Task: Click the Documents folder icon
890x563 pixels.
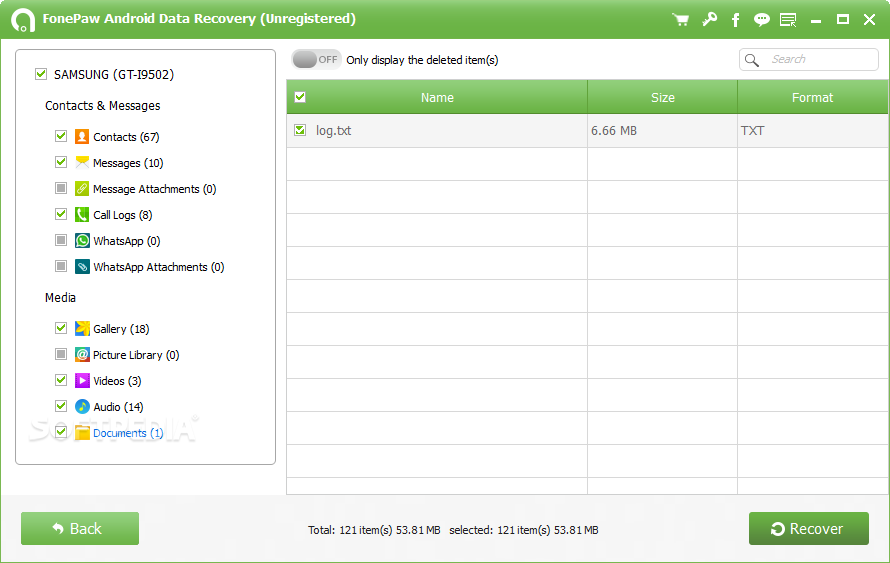Action: pos(82,432)
